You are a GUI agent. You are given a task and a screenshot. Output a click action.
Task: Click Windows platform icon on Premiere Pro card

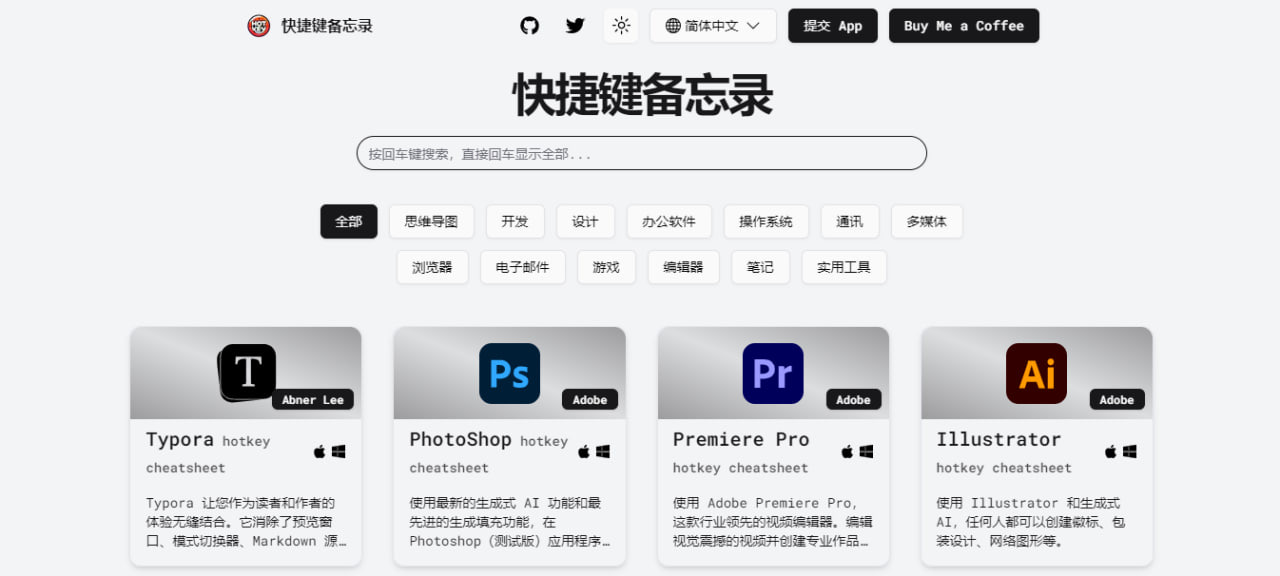coord(866,452)
